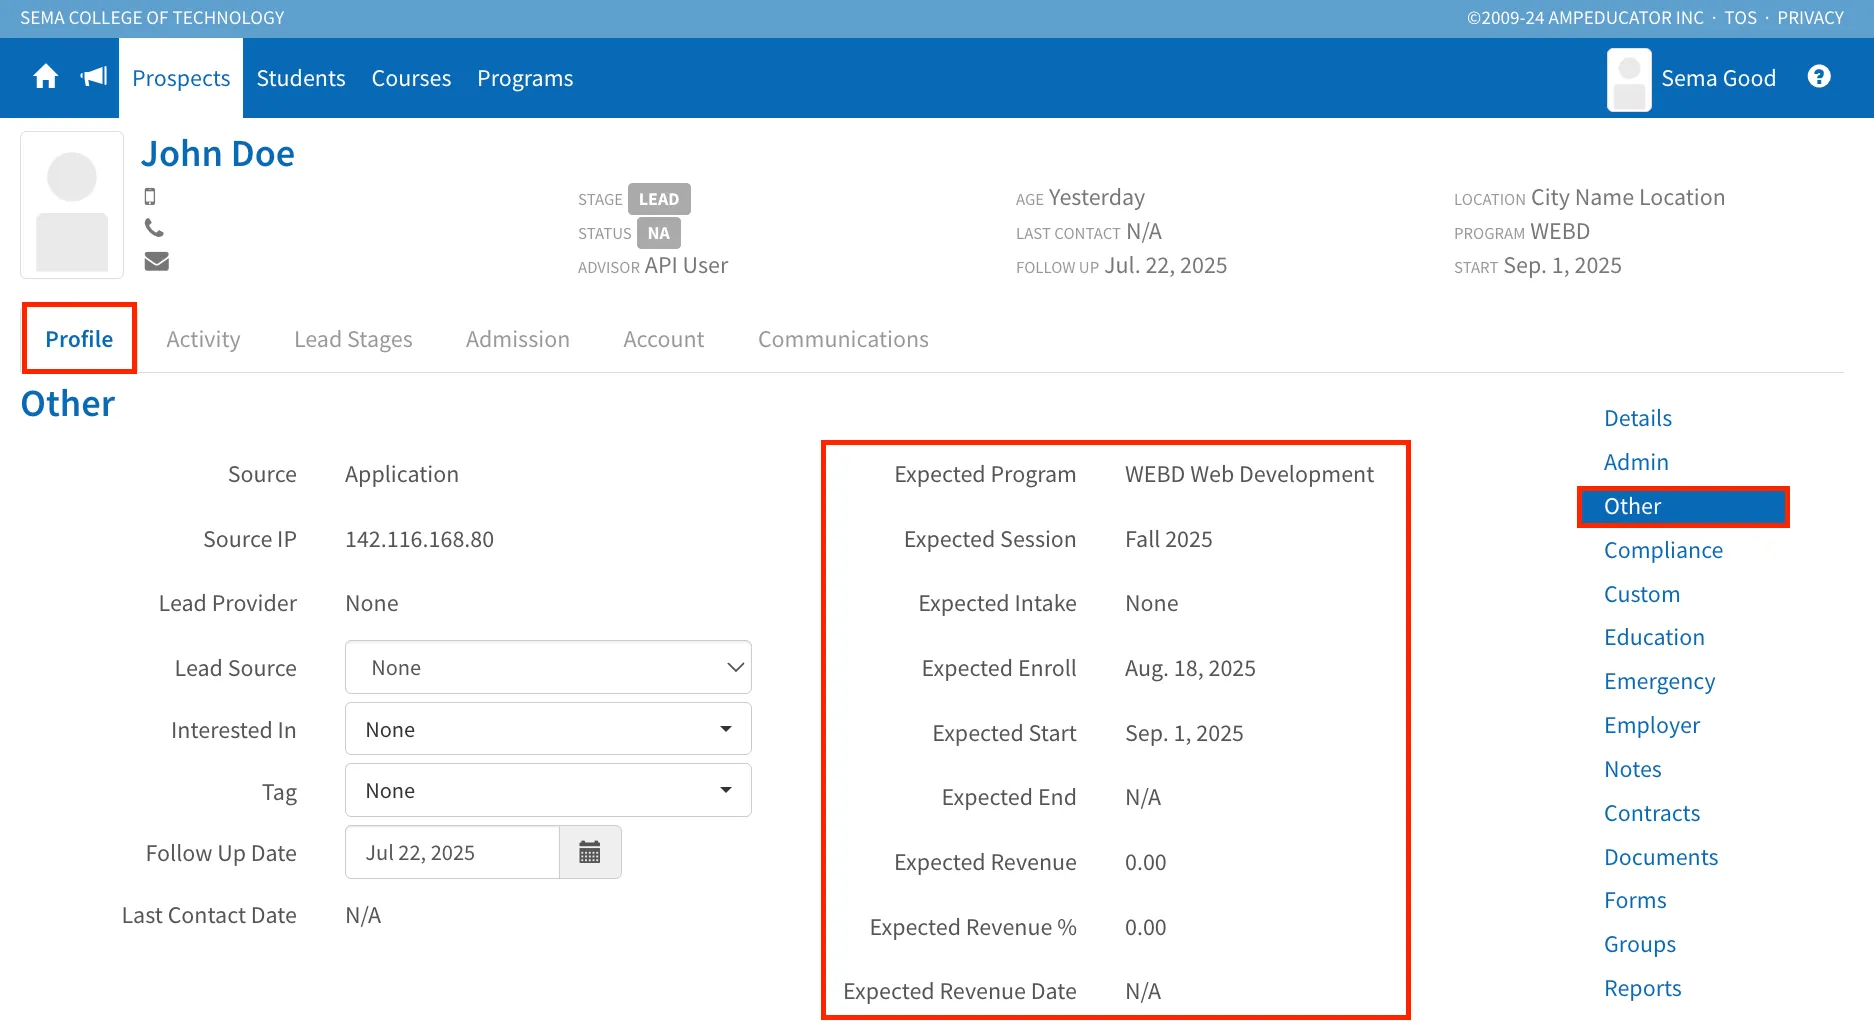Open the Notes section link
Viewport: 1874px width, 1036px height.
1632,769
